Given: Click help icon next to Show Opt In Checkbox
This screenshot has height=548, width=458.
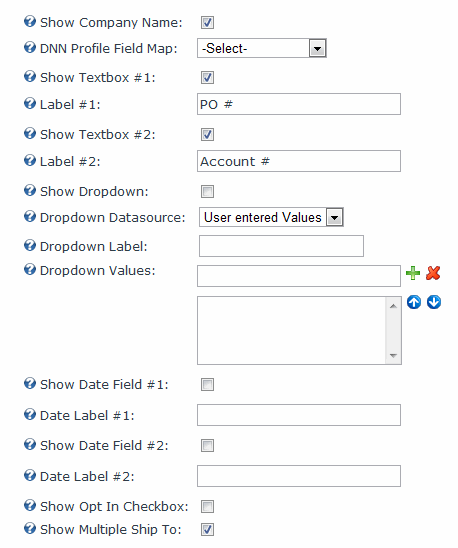Looking at the screenshot, I should pyautogui.click(x=30, y=505).
